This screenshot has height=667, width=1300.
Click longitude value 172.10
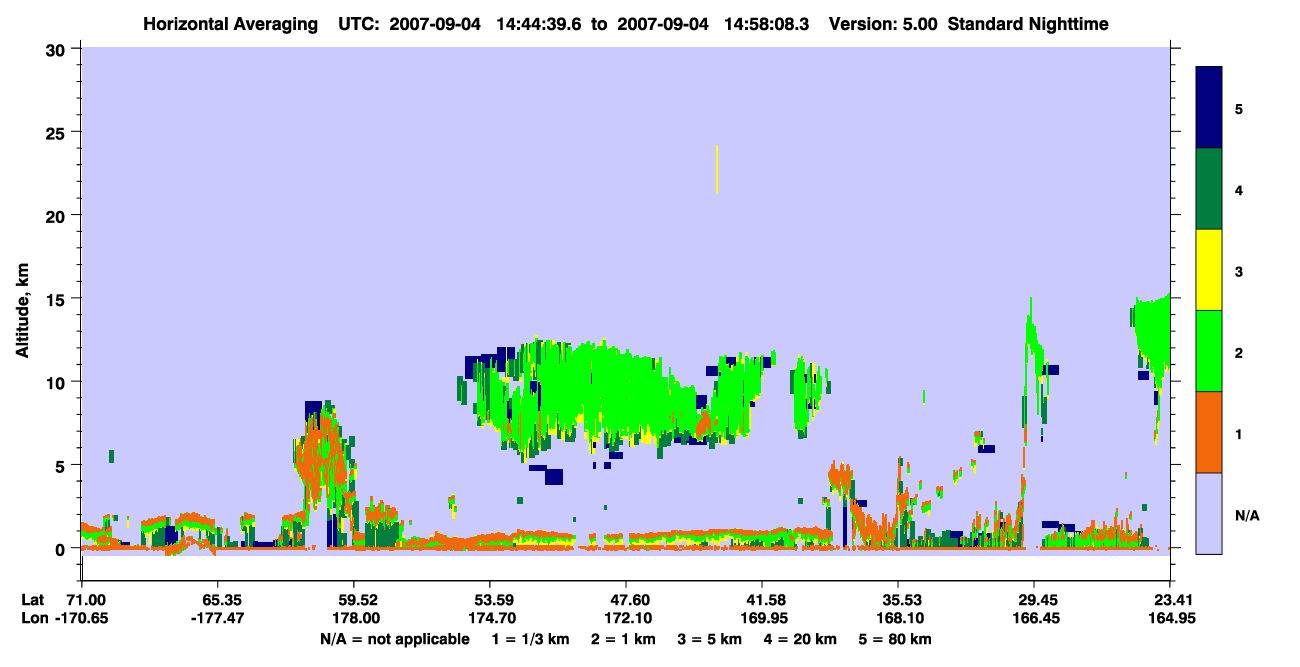[x=626, y=618]
